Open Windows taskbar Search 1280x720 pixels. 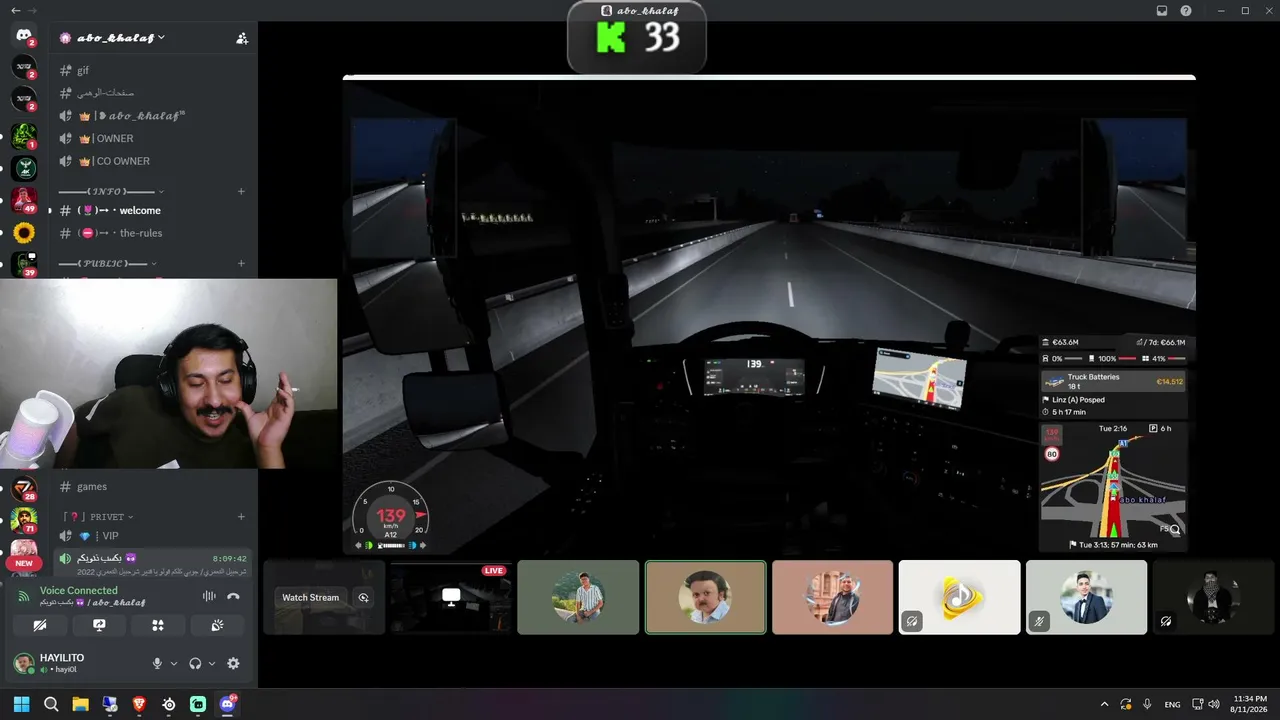(x=51, y=704)
